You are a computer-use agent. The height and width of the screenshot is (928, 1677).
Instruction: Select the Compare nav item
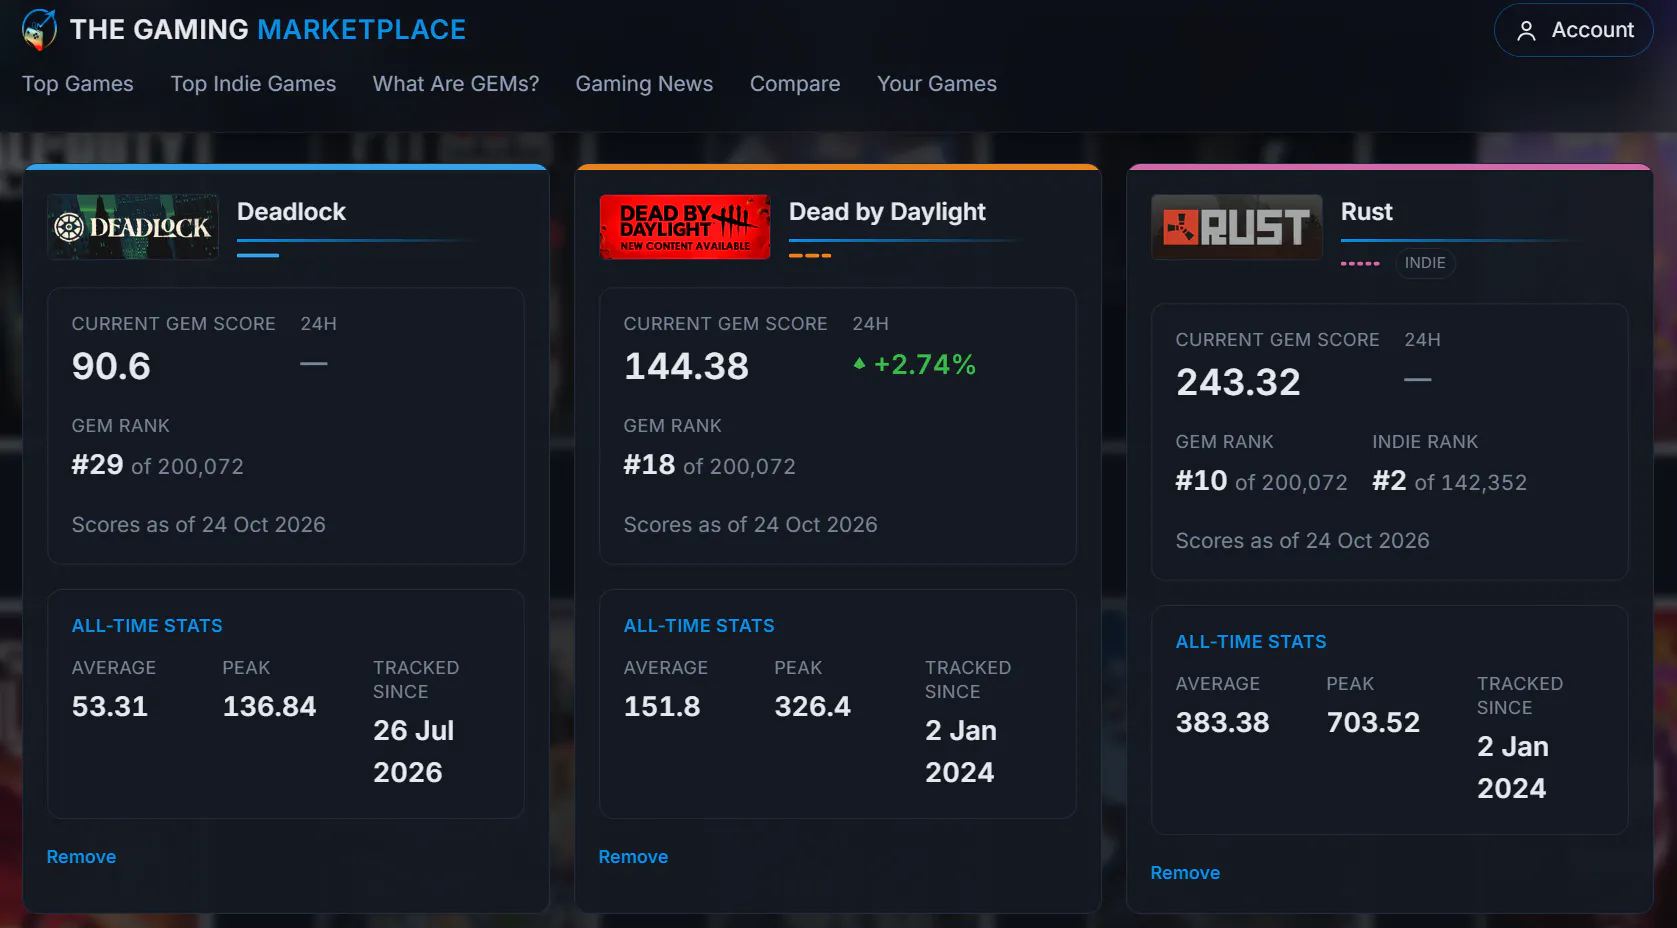click(795, 84)
